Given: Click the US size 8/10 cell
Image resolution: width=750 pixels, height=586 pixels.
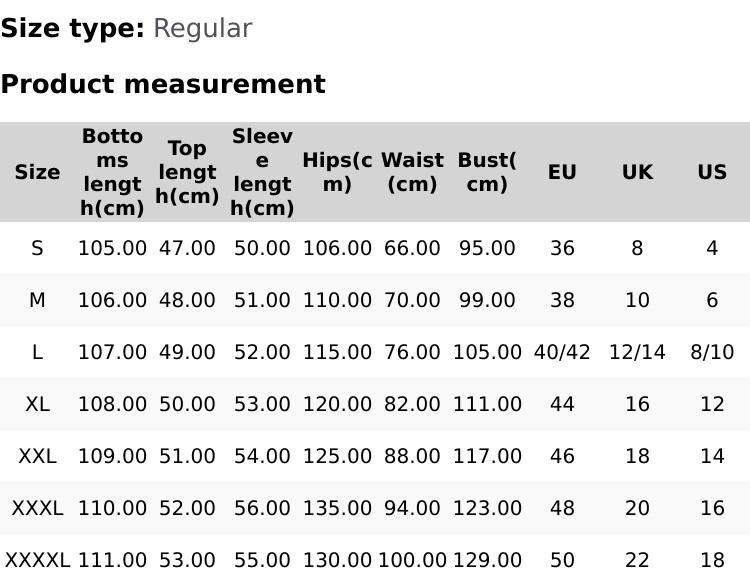Looking at the screenshot, I should coord(712,352).
